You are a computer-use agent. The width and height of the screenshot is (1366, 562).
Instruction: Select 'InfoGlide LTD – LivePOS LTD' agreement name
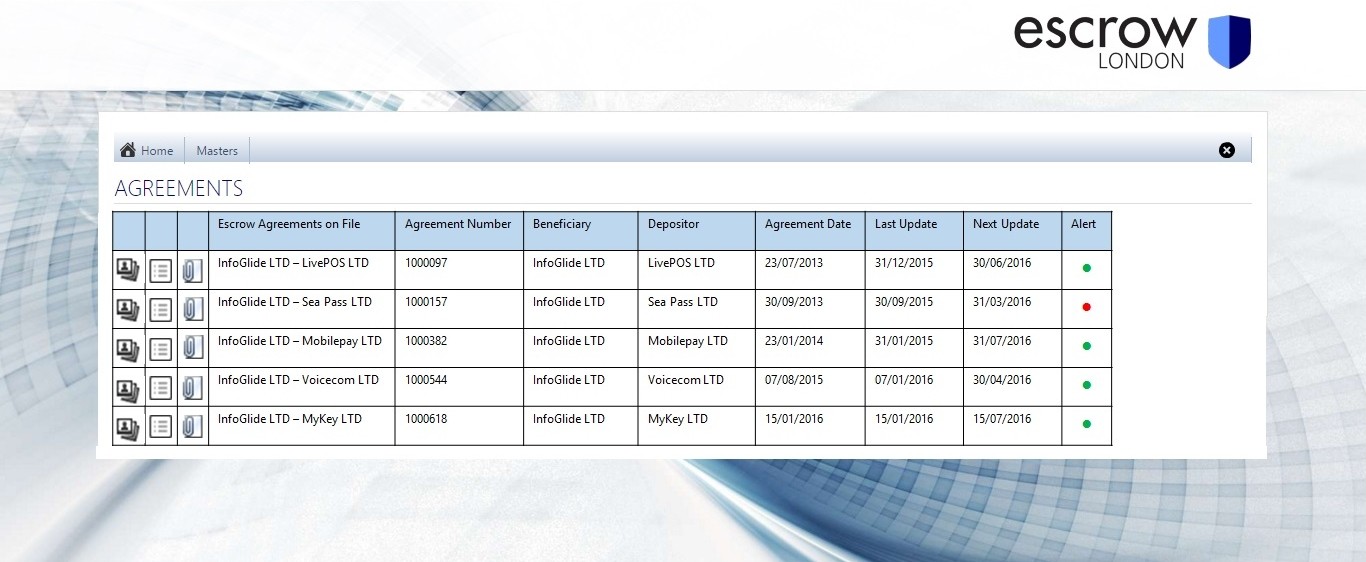point(293,263)
